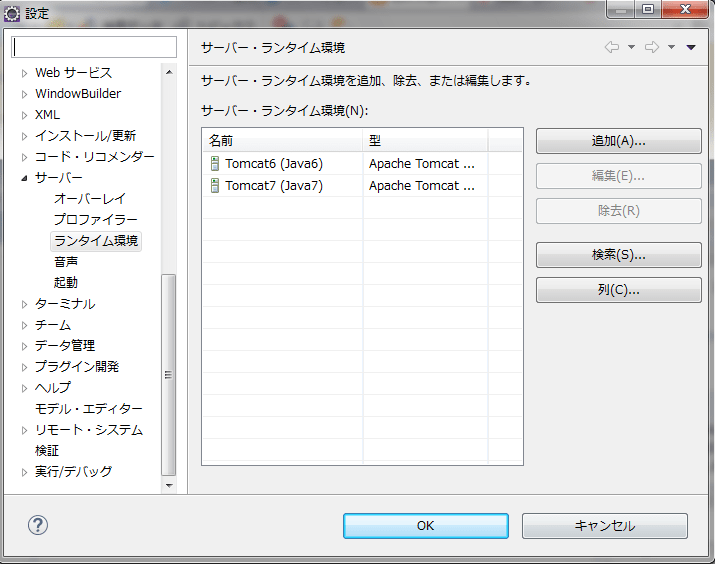This screenshot has width=715, height=564.
Task: Expand the チーム tree node
Action: [24, 325]
